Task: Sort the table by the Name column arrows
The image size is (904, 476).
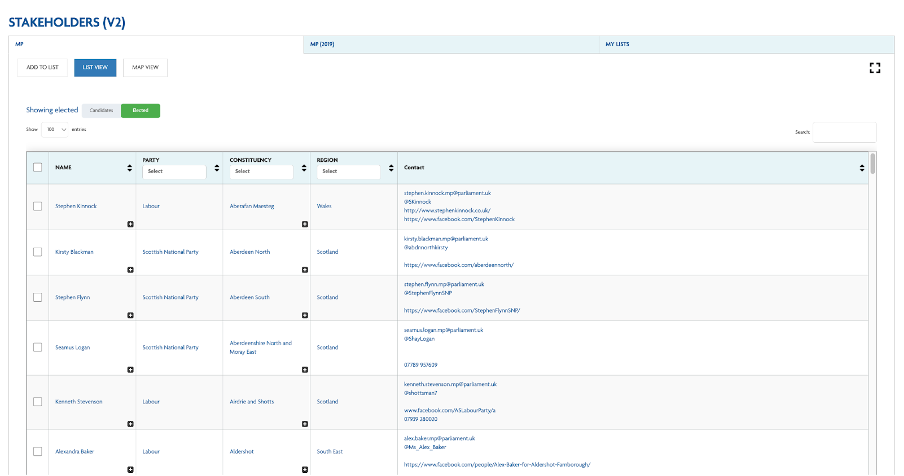Action: (129, 168)
